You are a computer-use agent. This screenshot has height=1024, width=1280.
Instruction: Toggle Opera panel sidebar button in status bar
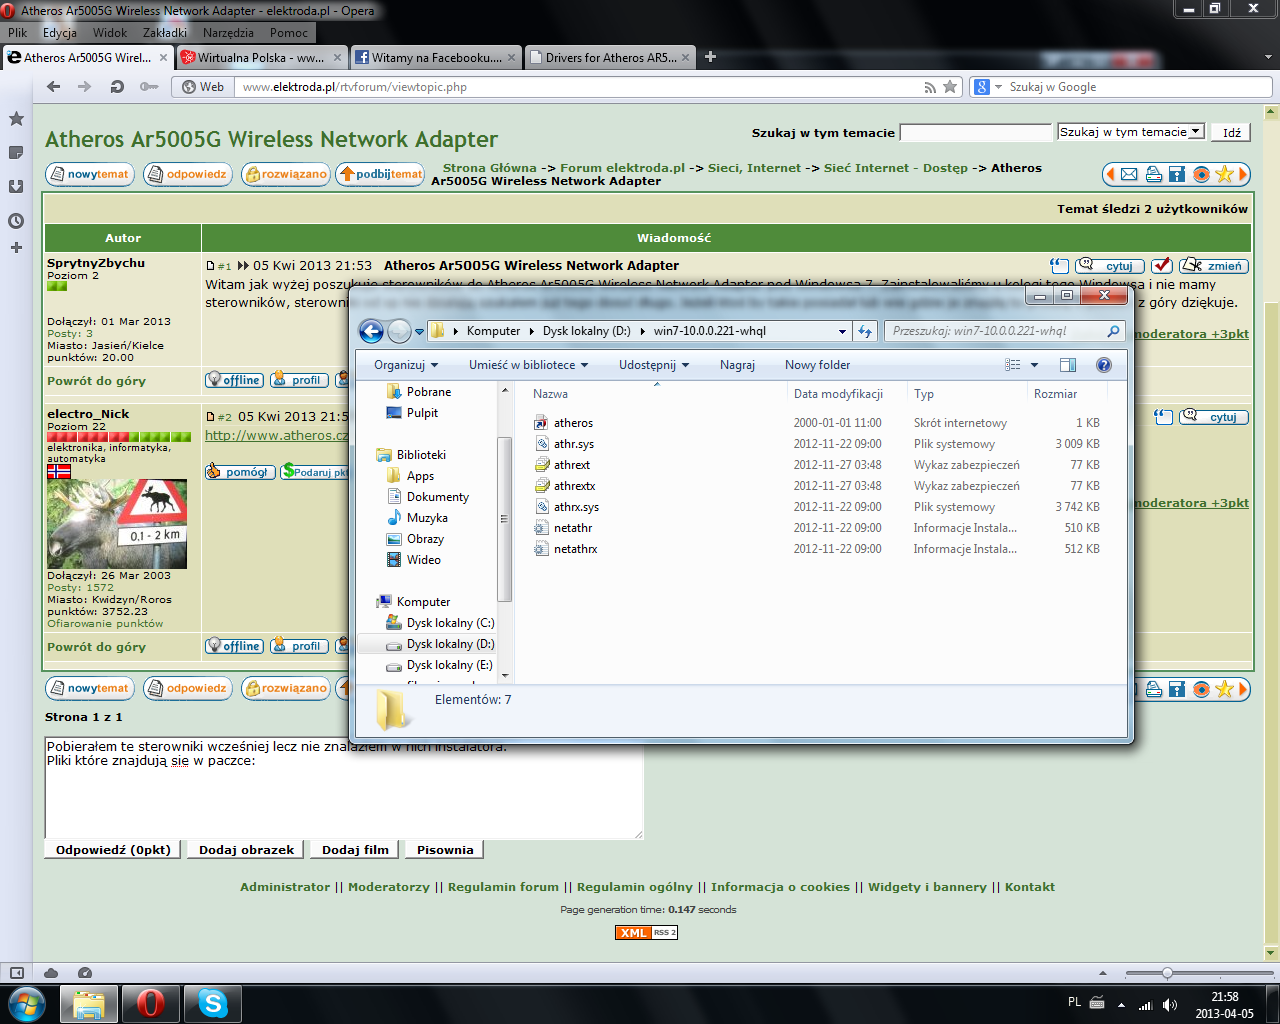(16, 972)
